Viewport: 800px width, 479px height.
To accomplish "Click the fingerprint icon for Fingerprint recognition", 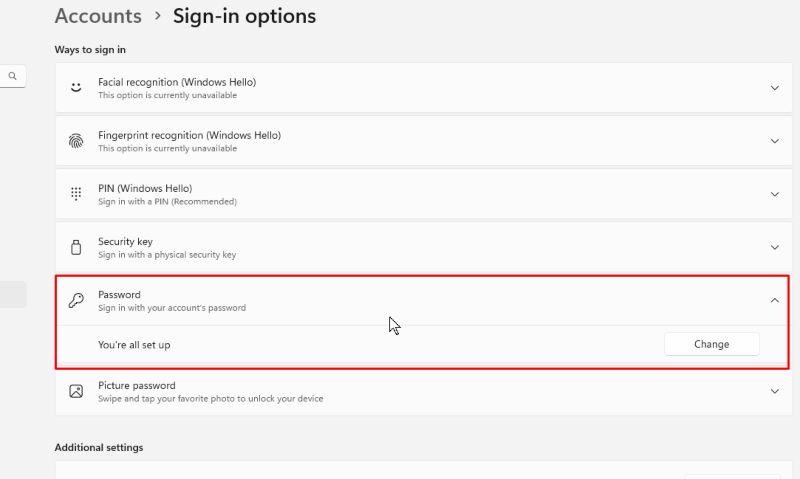I will tap(76, 141).
